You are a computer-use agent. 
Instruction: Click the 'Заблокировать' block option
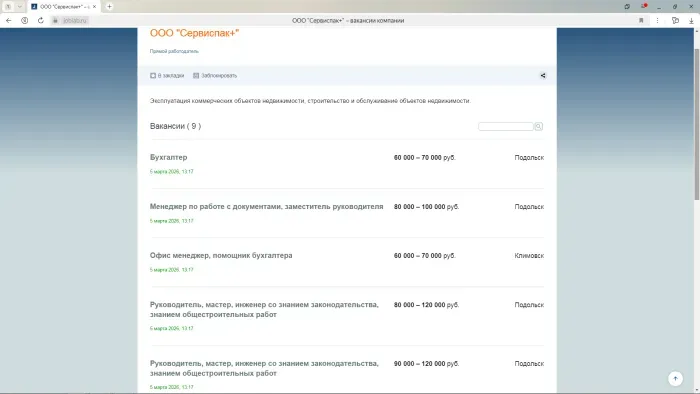pyautogui.click(x=215, y=75)
